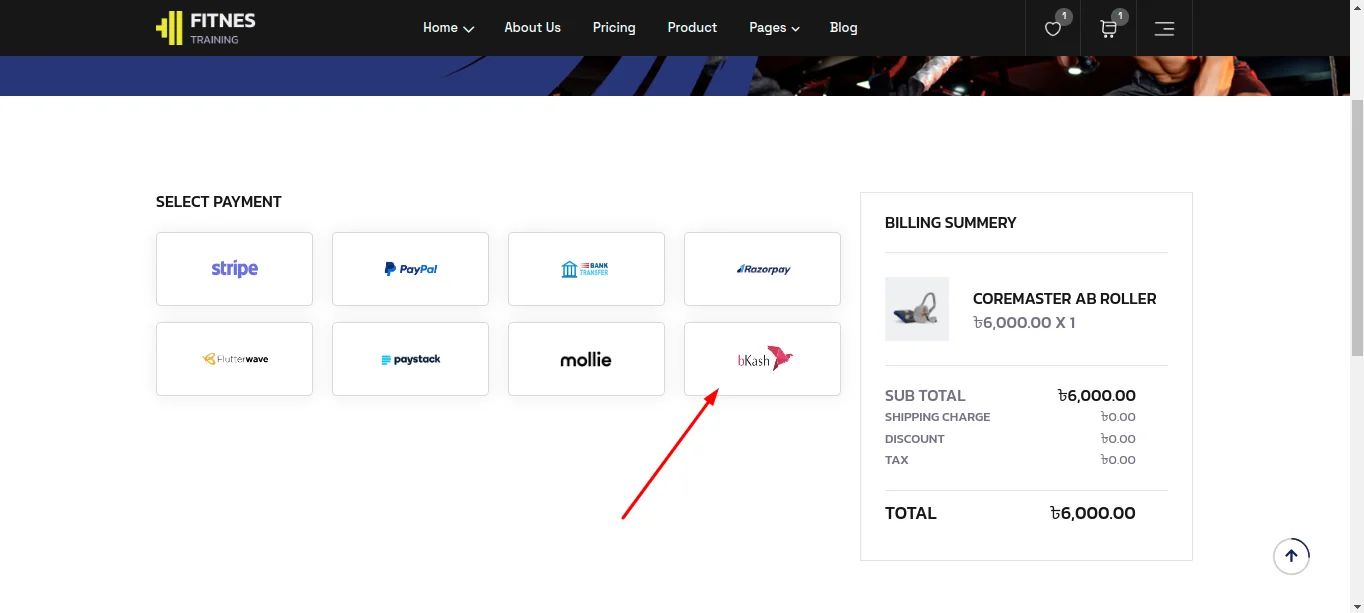The image size is (1364, 613).
Task: Select Mollie payment option
Action: click(x=586, y=359)
